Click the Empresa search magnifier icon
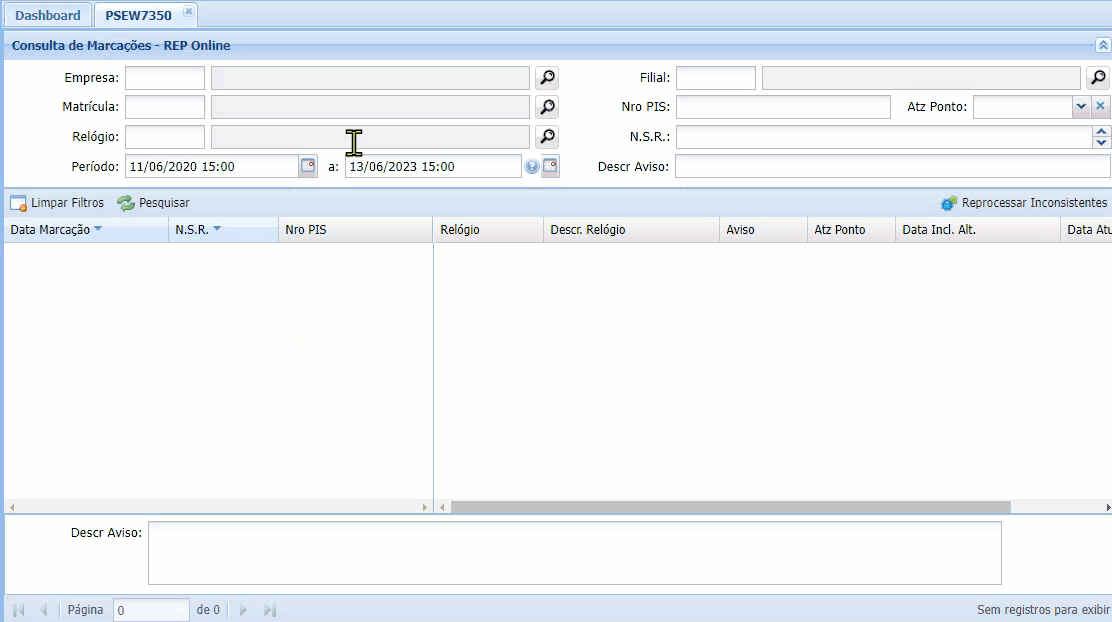1112x622 pixels. pyautogui.click(x=547, y=78)
